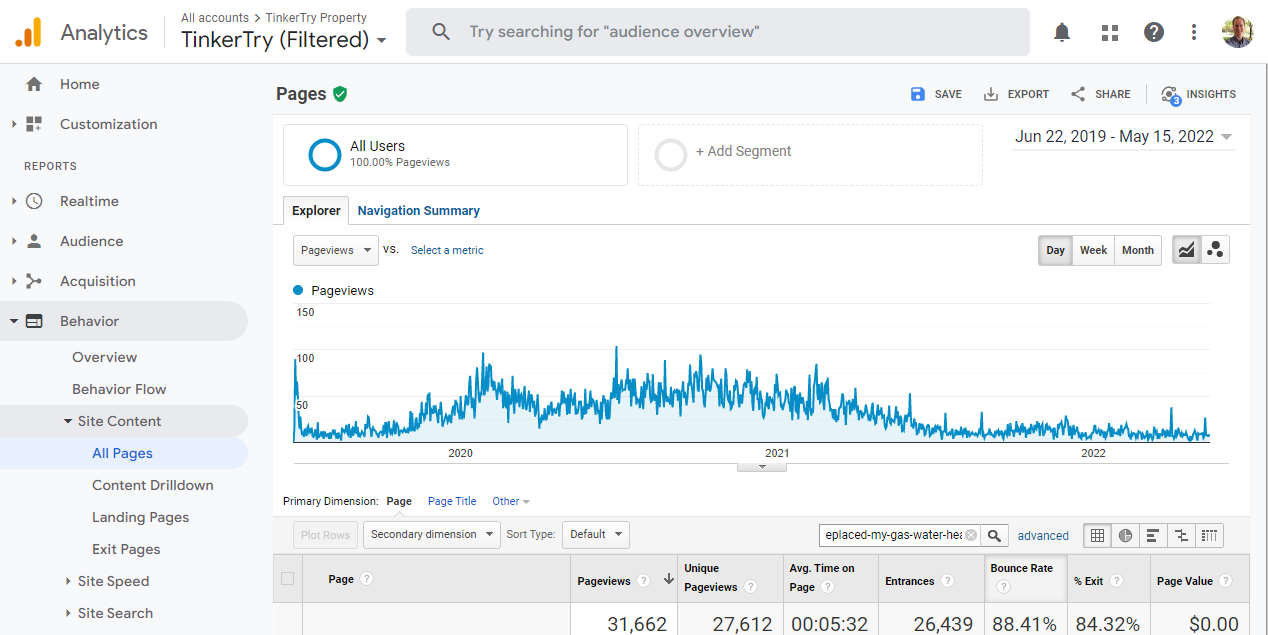The width and height of the screenshot is (1268, 635).
Task: Switch to motion chart view
Action: (x=1215, y=250)
